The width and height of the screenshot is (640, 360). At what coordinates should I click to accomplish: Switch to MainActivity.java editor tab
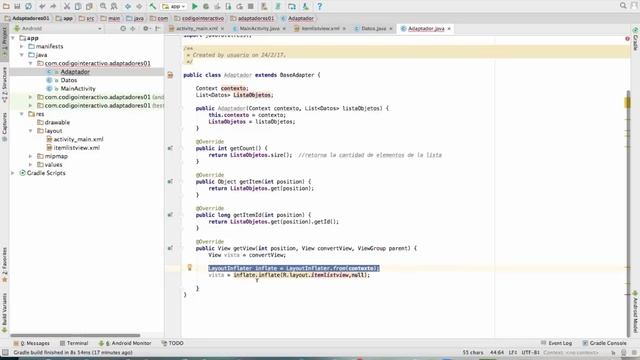click(259, 29)
